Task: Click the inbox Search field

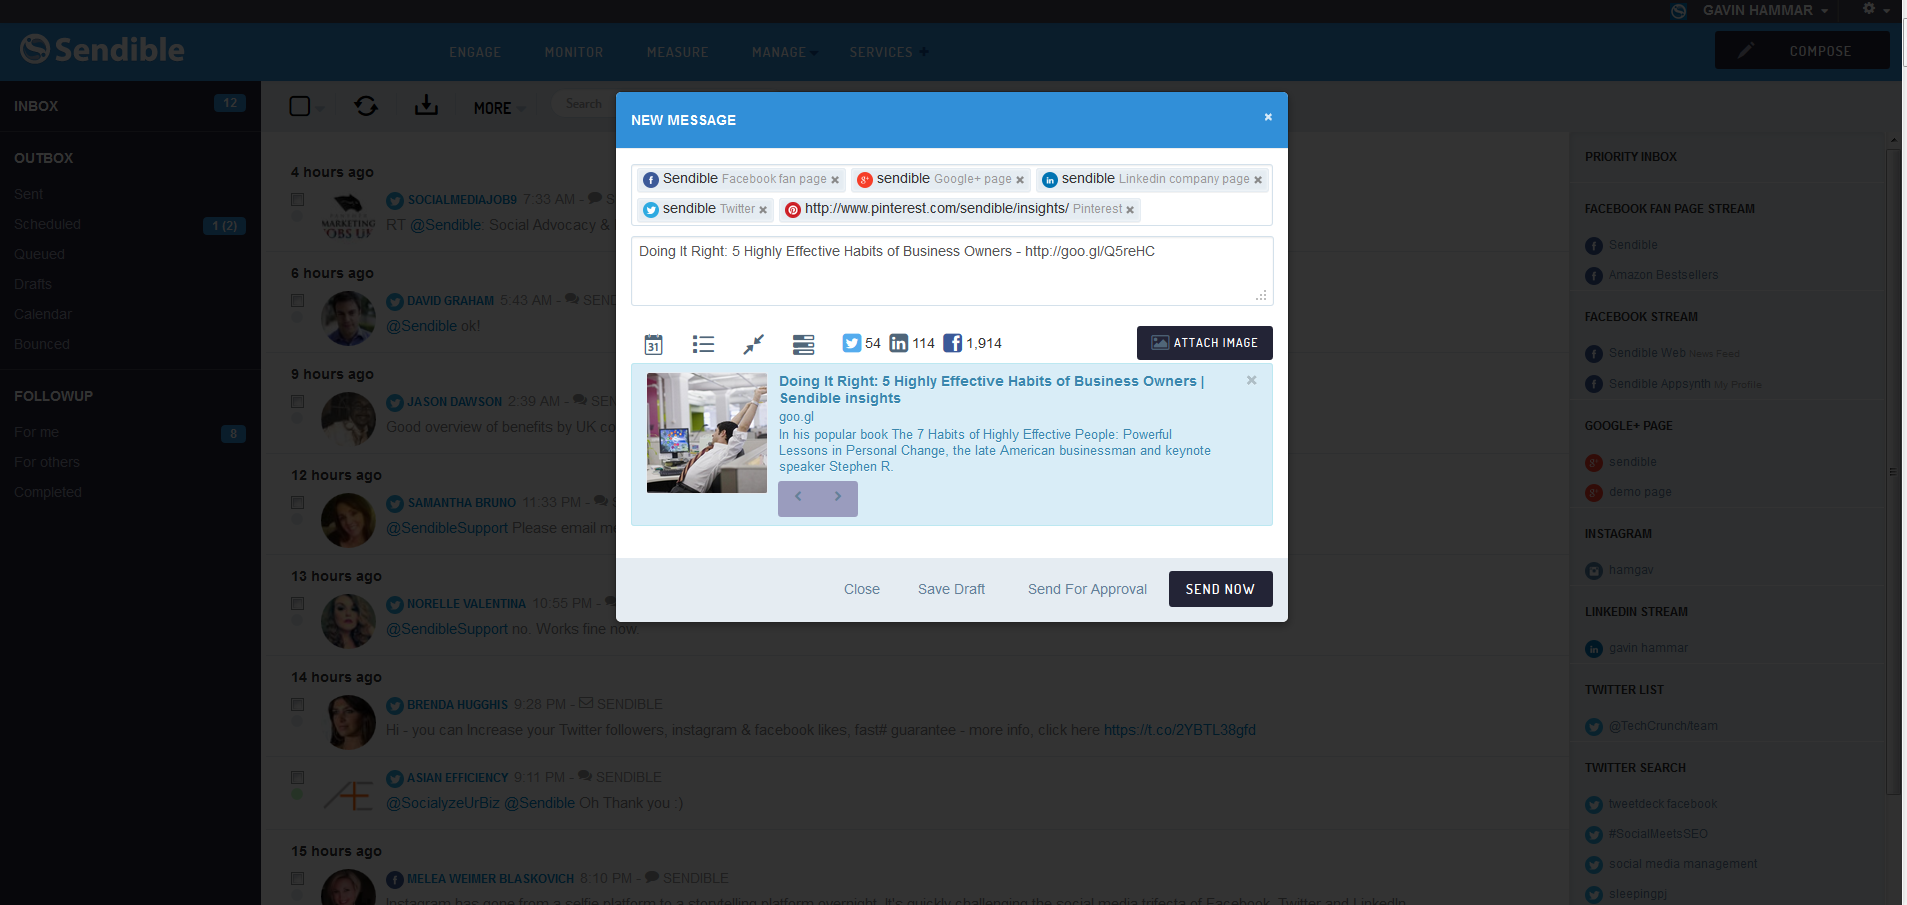Action: (x=584, y=104)
